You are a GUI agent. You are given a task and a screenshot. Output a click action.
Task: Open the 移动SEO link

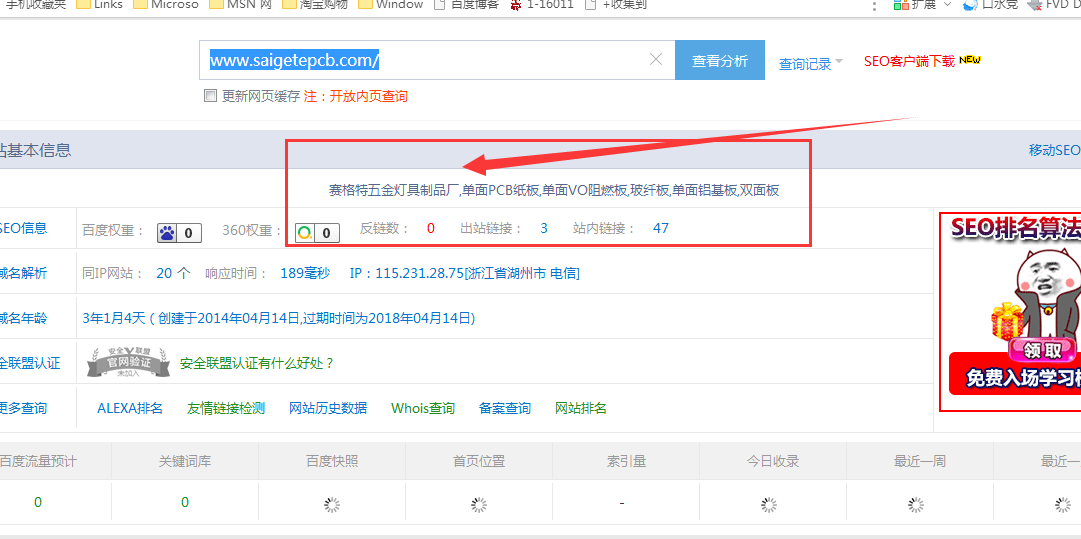[1054, 150]
